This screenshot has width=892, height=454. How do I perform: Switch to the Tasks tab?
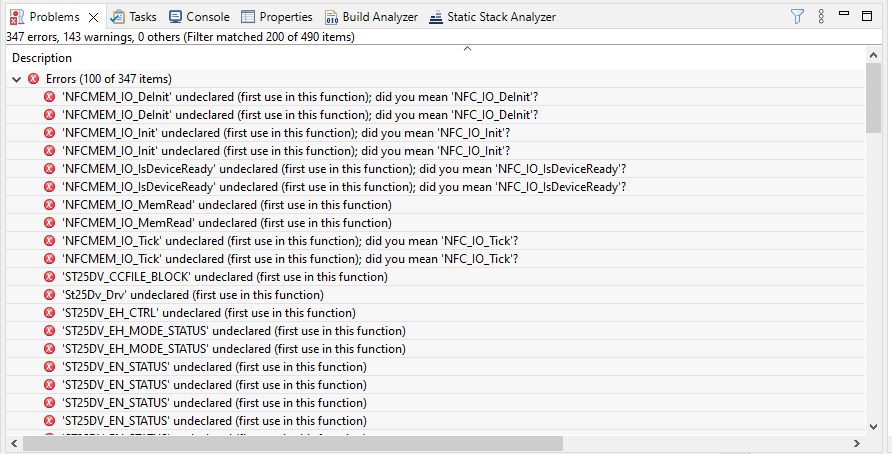(x=133, y=17)
